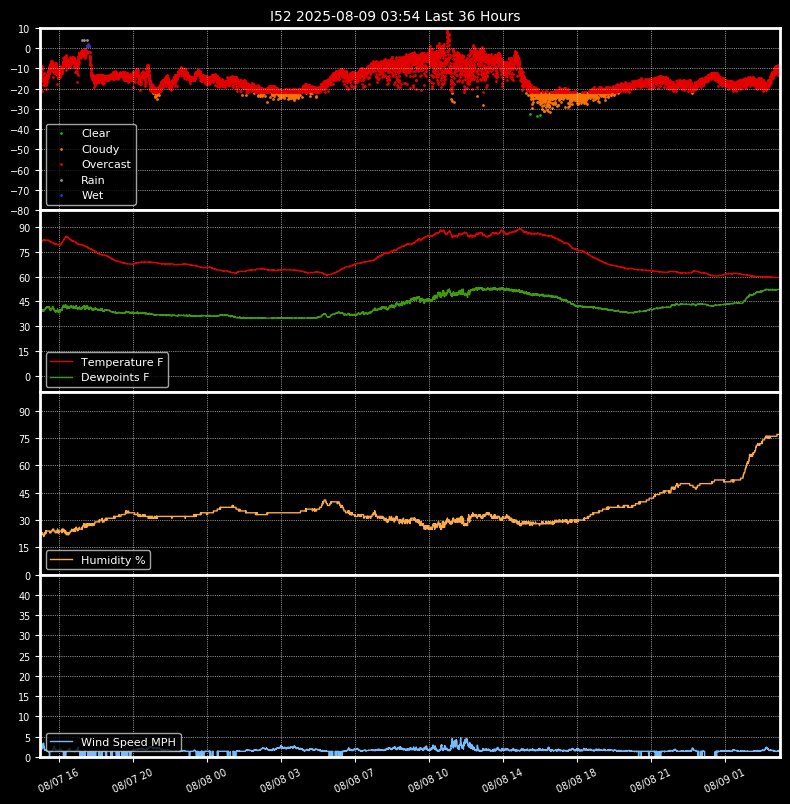Screen dimensions: 790x804
Task: Click the '5' y-axis label of wind chart
Action: (28, 738)
